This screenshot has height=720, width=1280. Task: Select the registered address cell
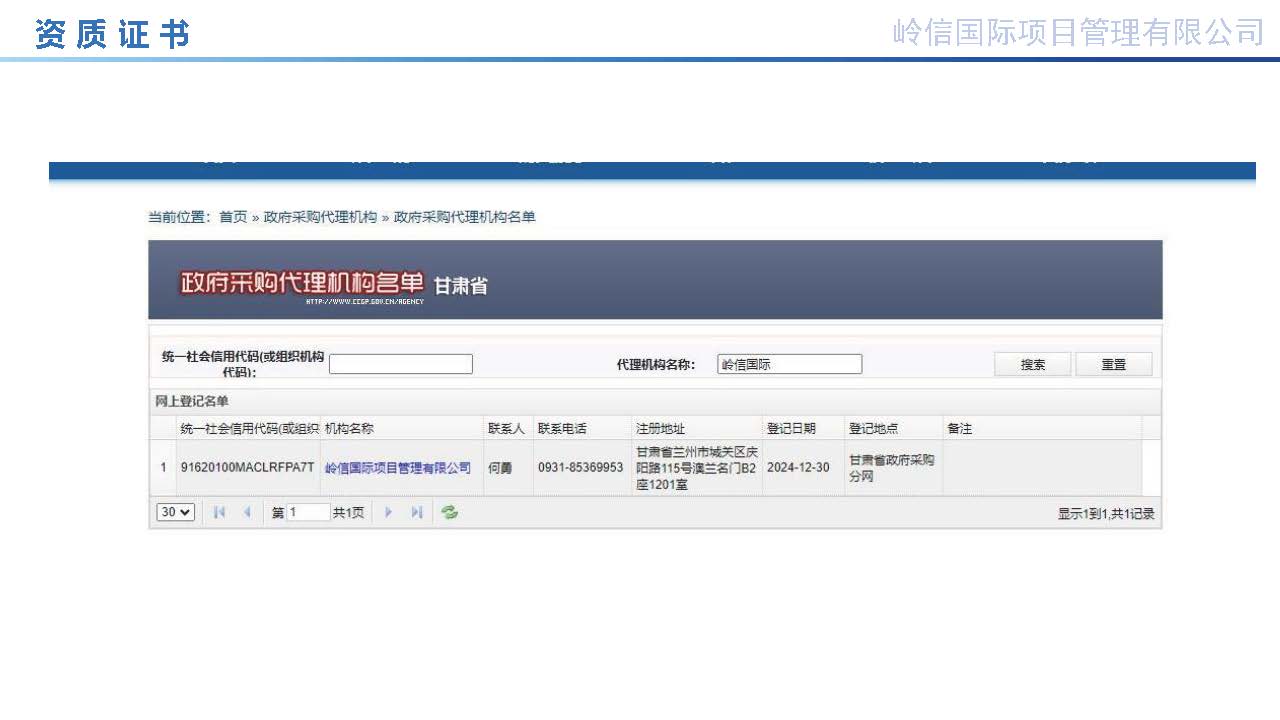696,468
